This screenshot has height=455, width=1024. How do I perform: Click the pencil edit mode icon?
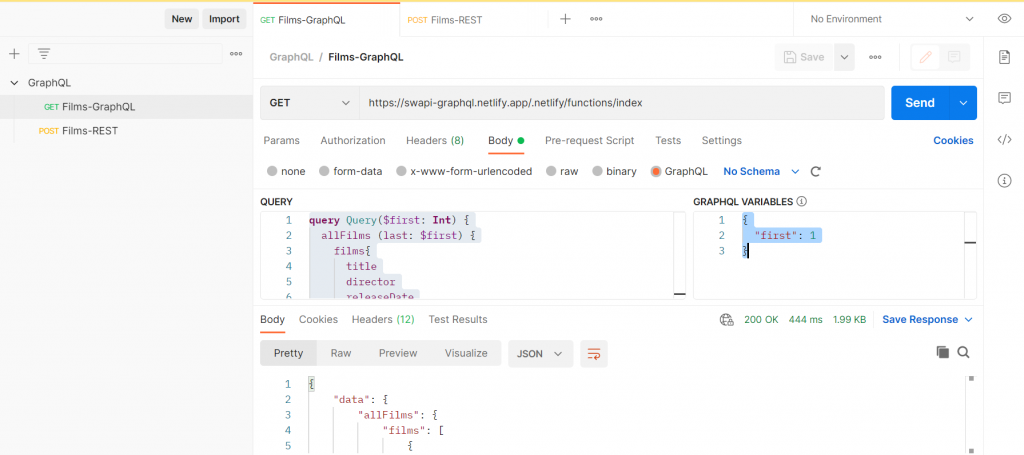(925, 57)
